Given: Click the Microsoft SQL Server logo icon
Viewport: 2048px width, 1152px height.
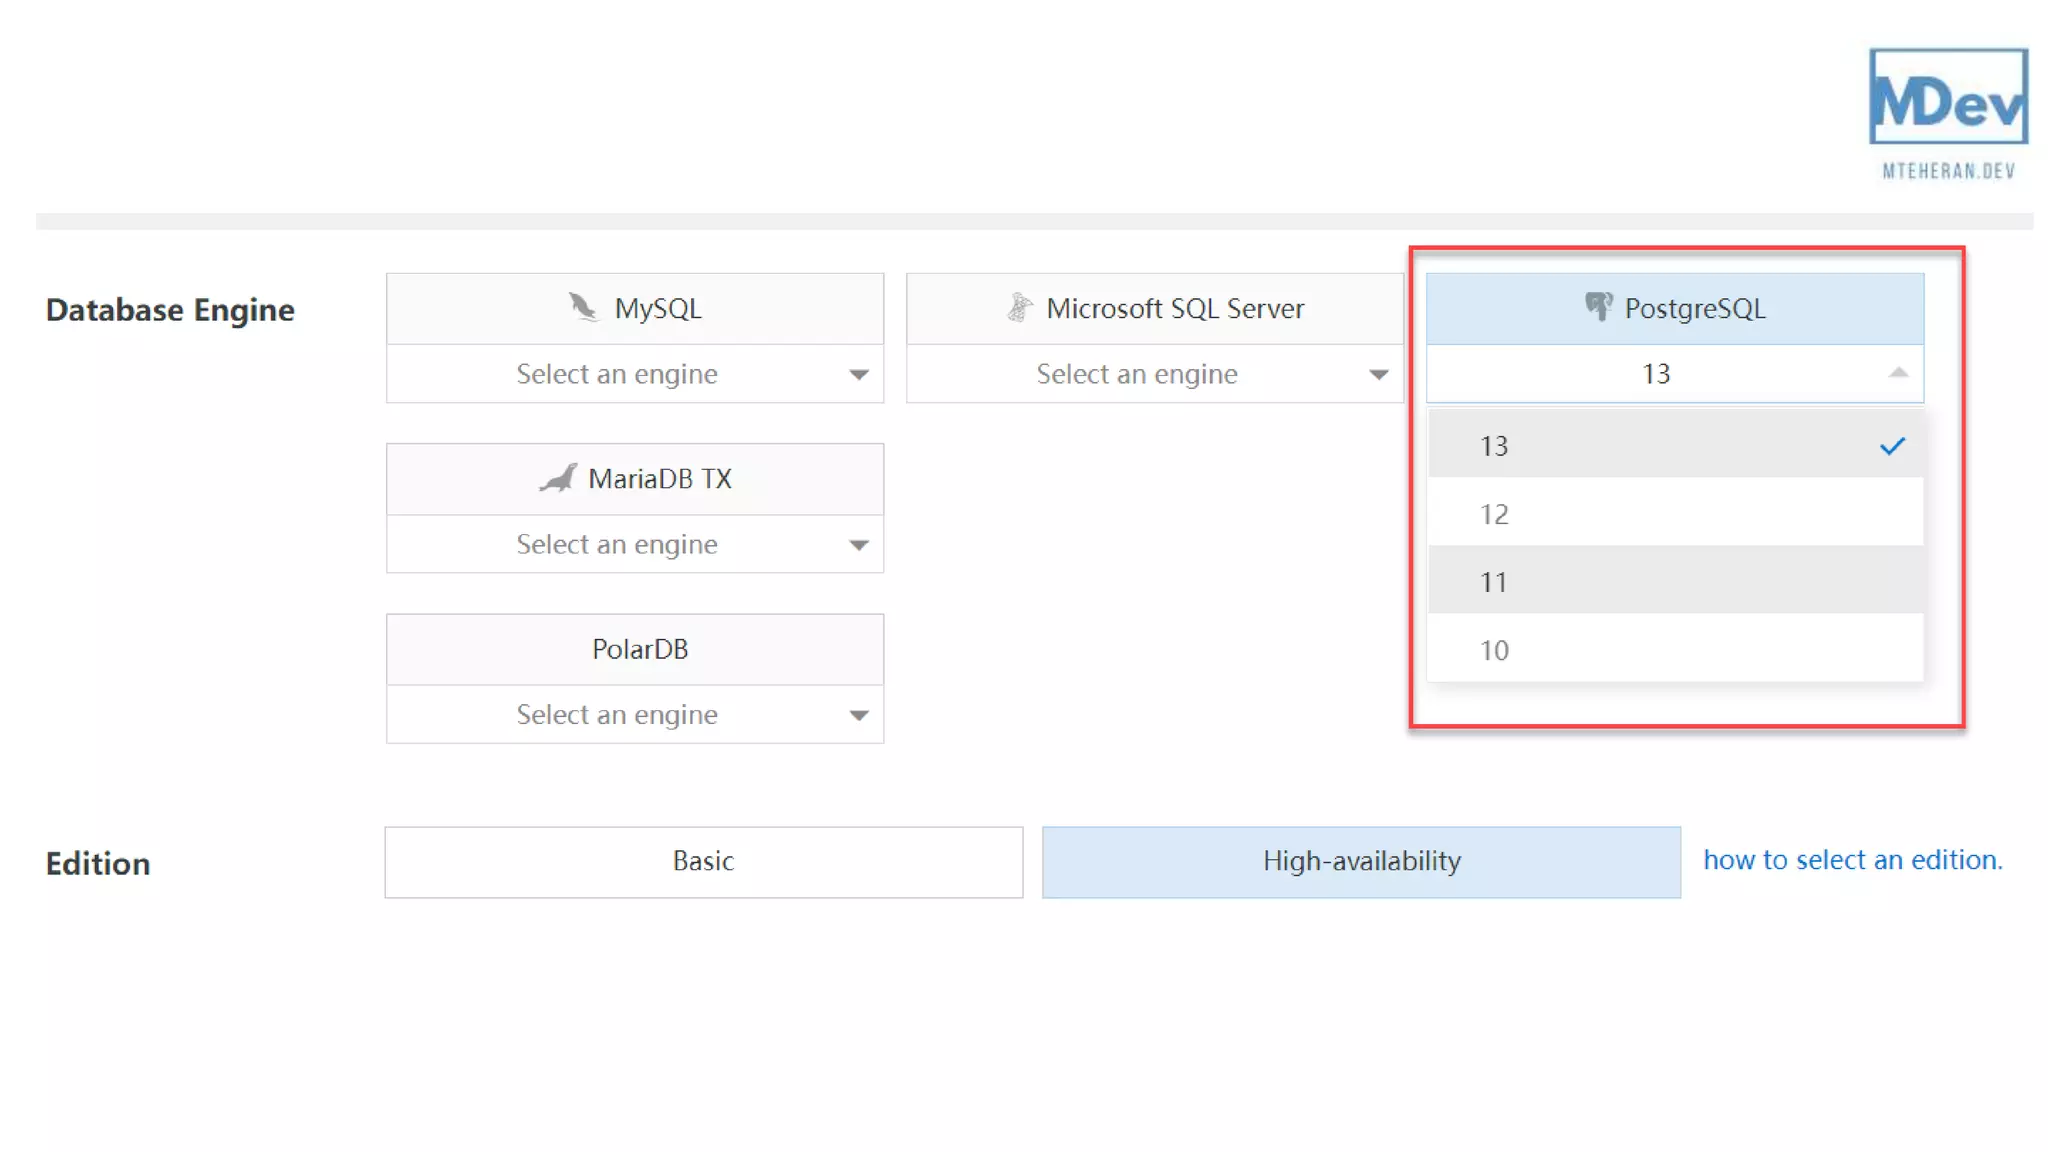Looking at the screenshot, I should coord(1019,307).
